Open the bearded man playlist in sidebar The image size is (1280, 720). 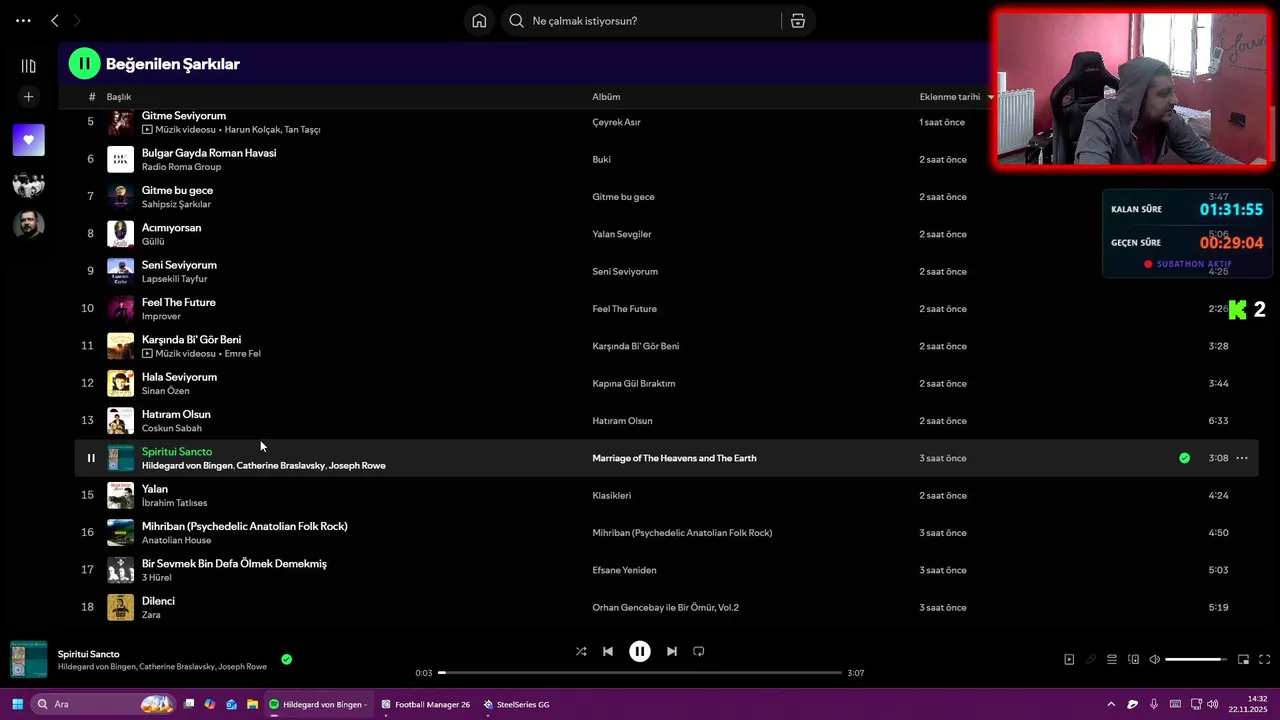pyautogui.click(x=28, y=224)
